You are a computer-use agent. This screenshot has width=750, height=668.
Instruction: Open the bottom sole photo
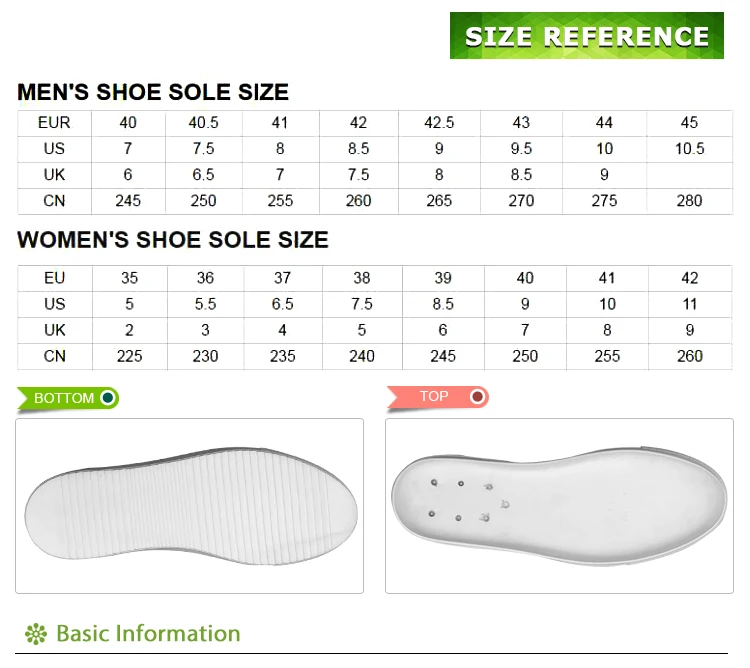click(189, 506)
